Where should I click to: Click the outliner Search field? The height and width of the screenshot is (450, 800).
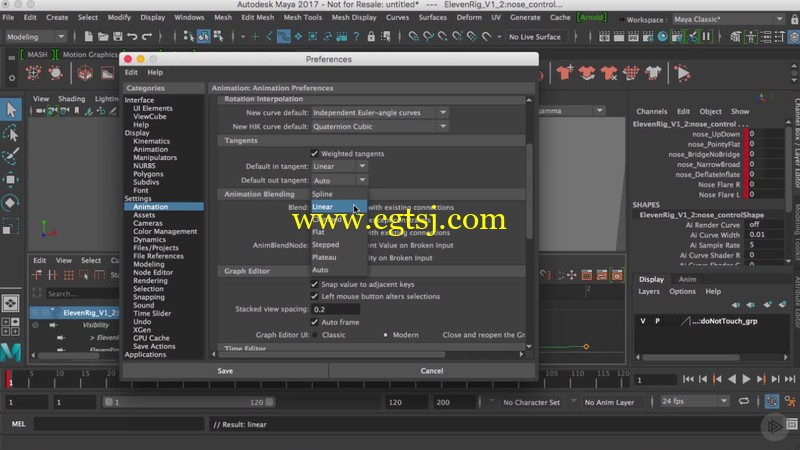(82, 293)
